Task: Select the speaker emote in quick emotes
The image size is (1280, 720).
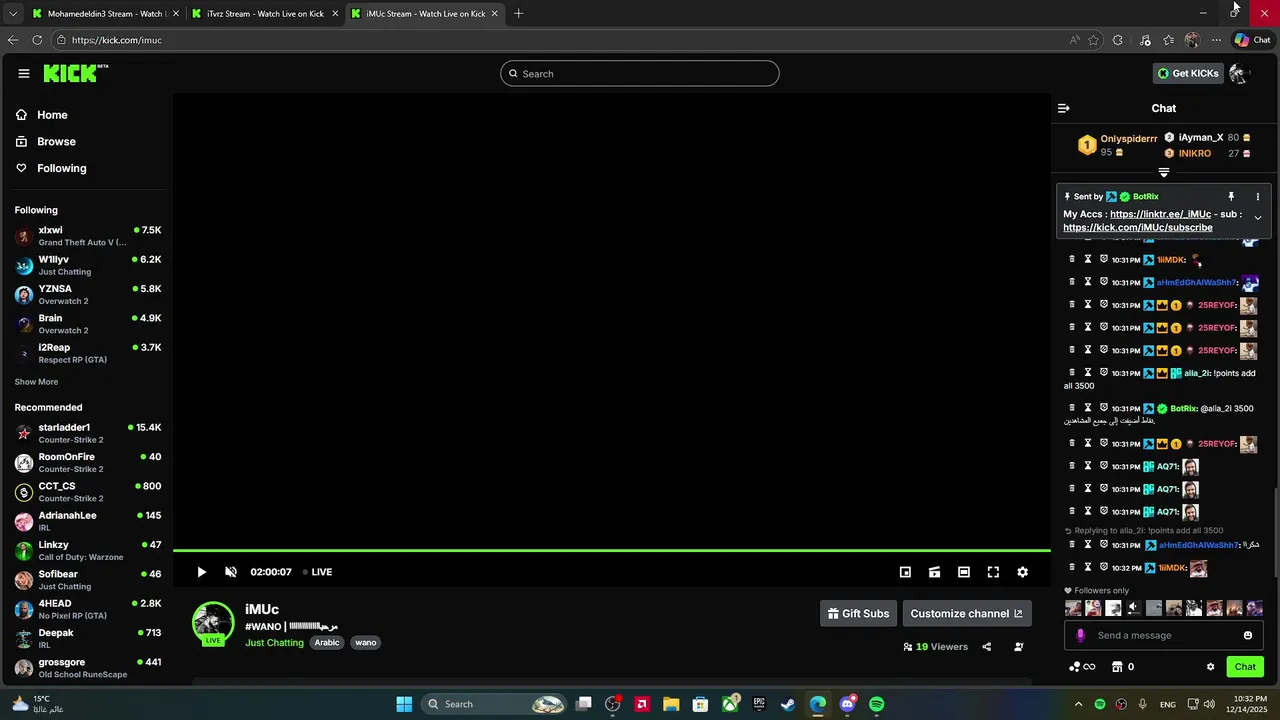Action: (x=1133, y=608)
